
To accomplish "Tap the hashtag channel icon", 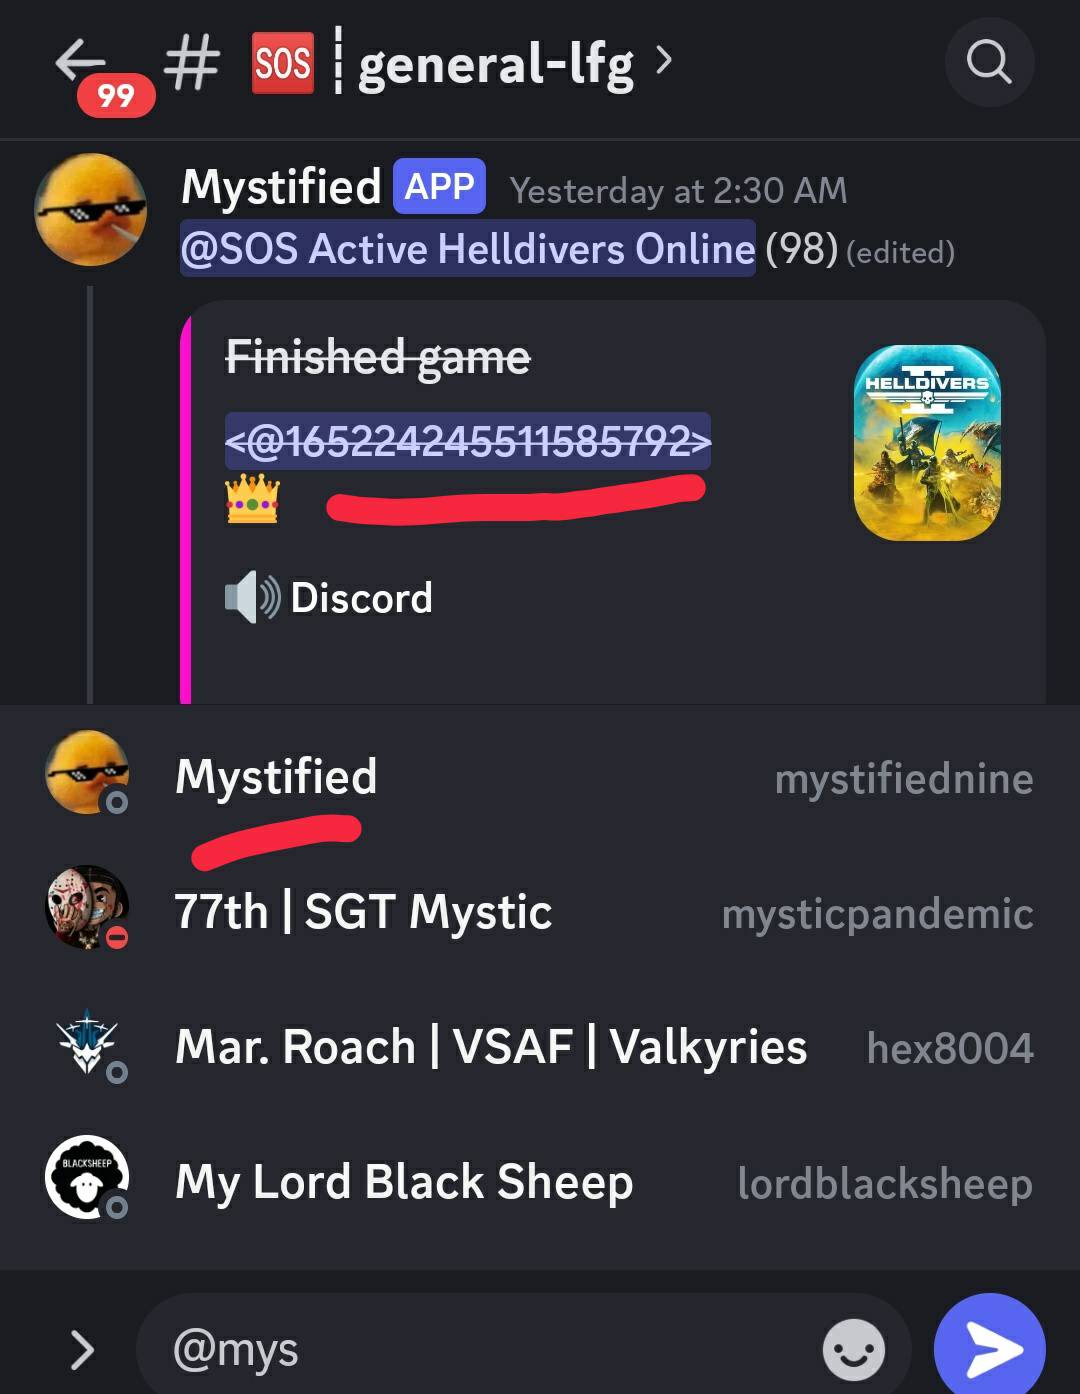I will 192,63.
